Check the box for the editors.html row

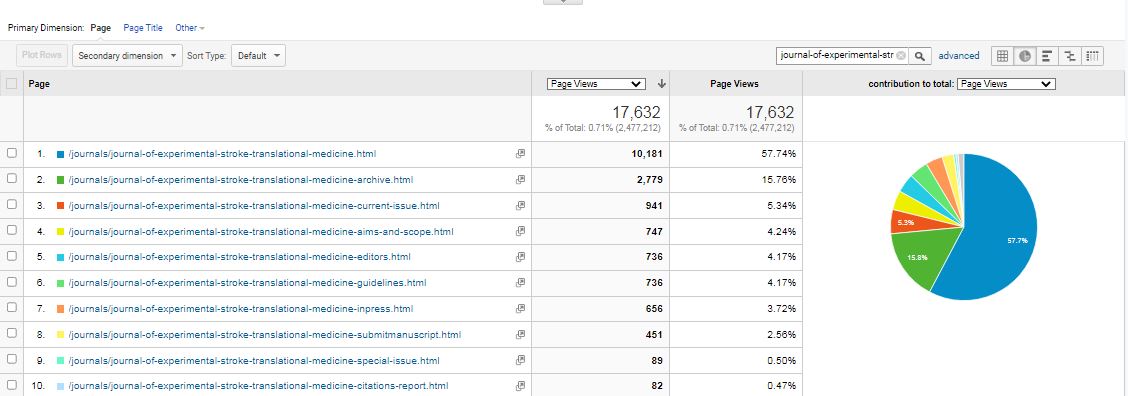(12, 256)
